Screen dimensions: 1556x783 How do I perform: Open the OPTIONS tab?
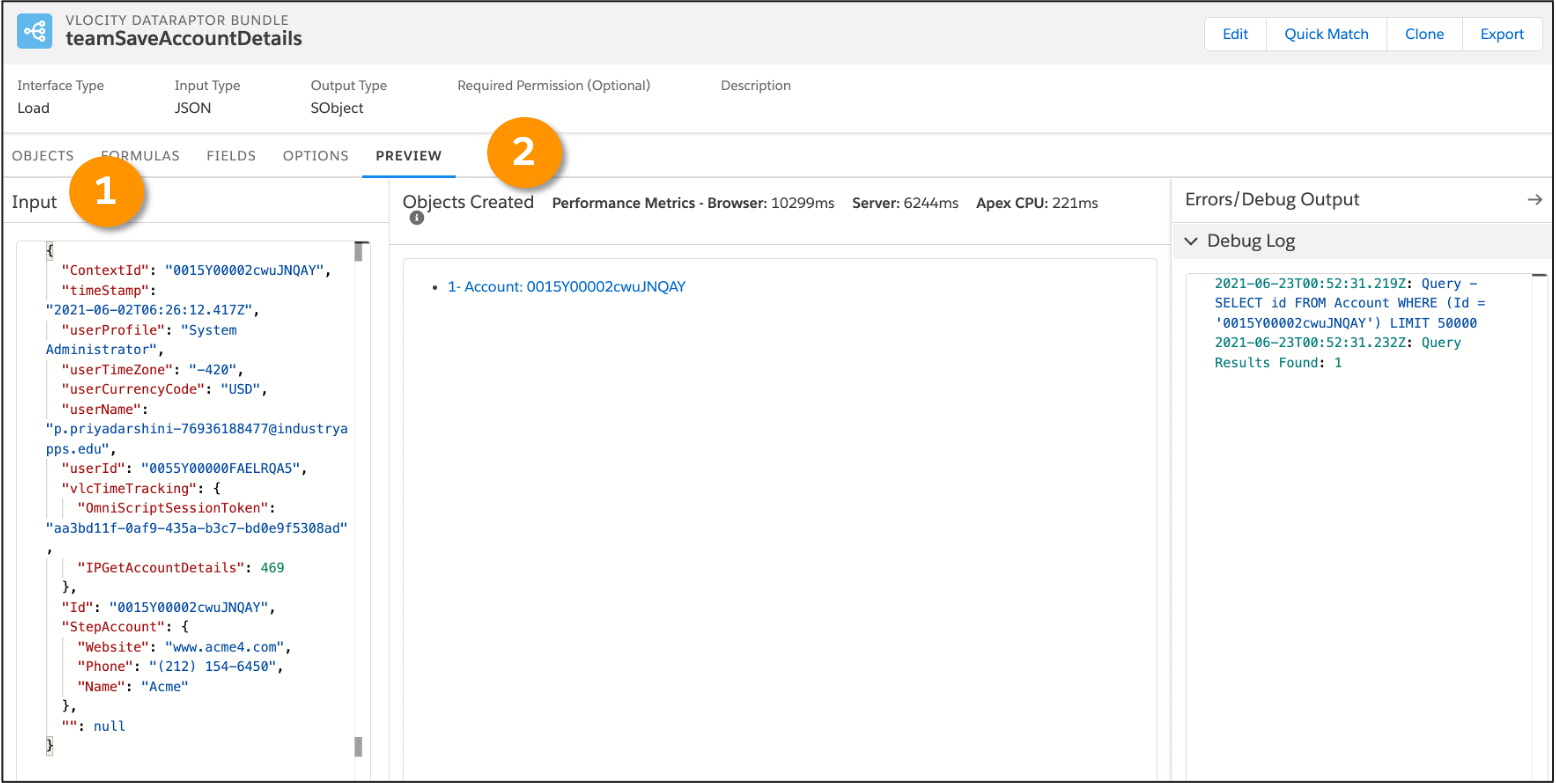click(316, 156)
